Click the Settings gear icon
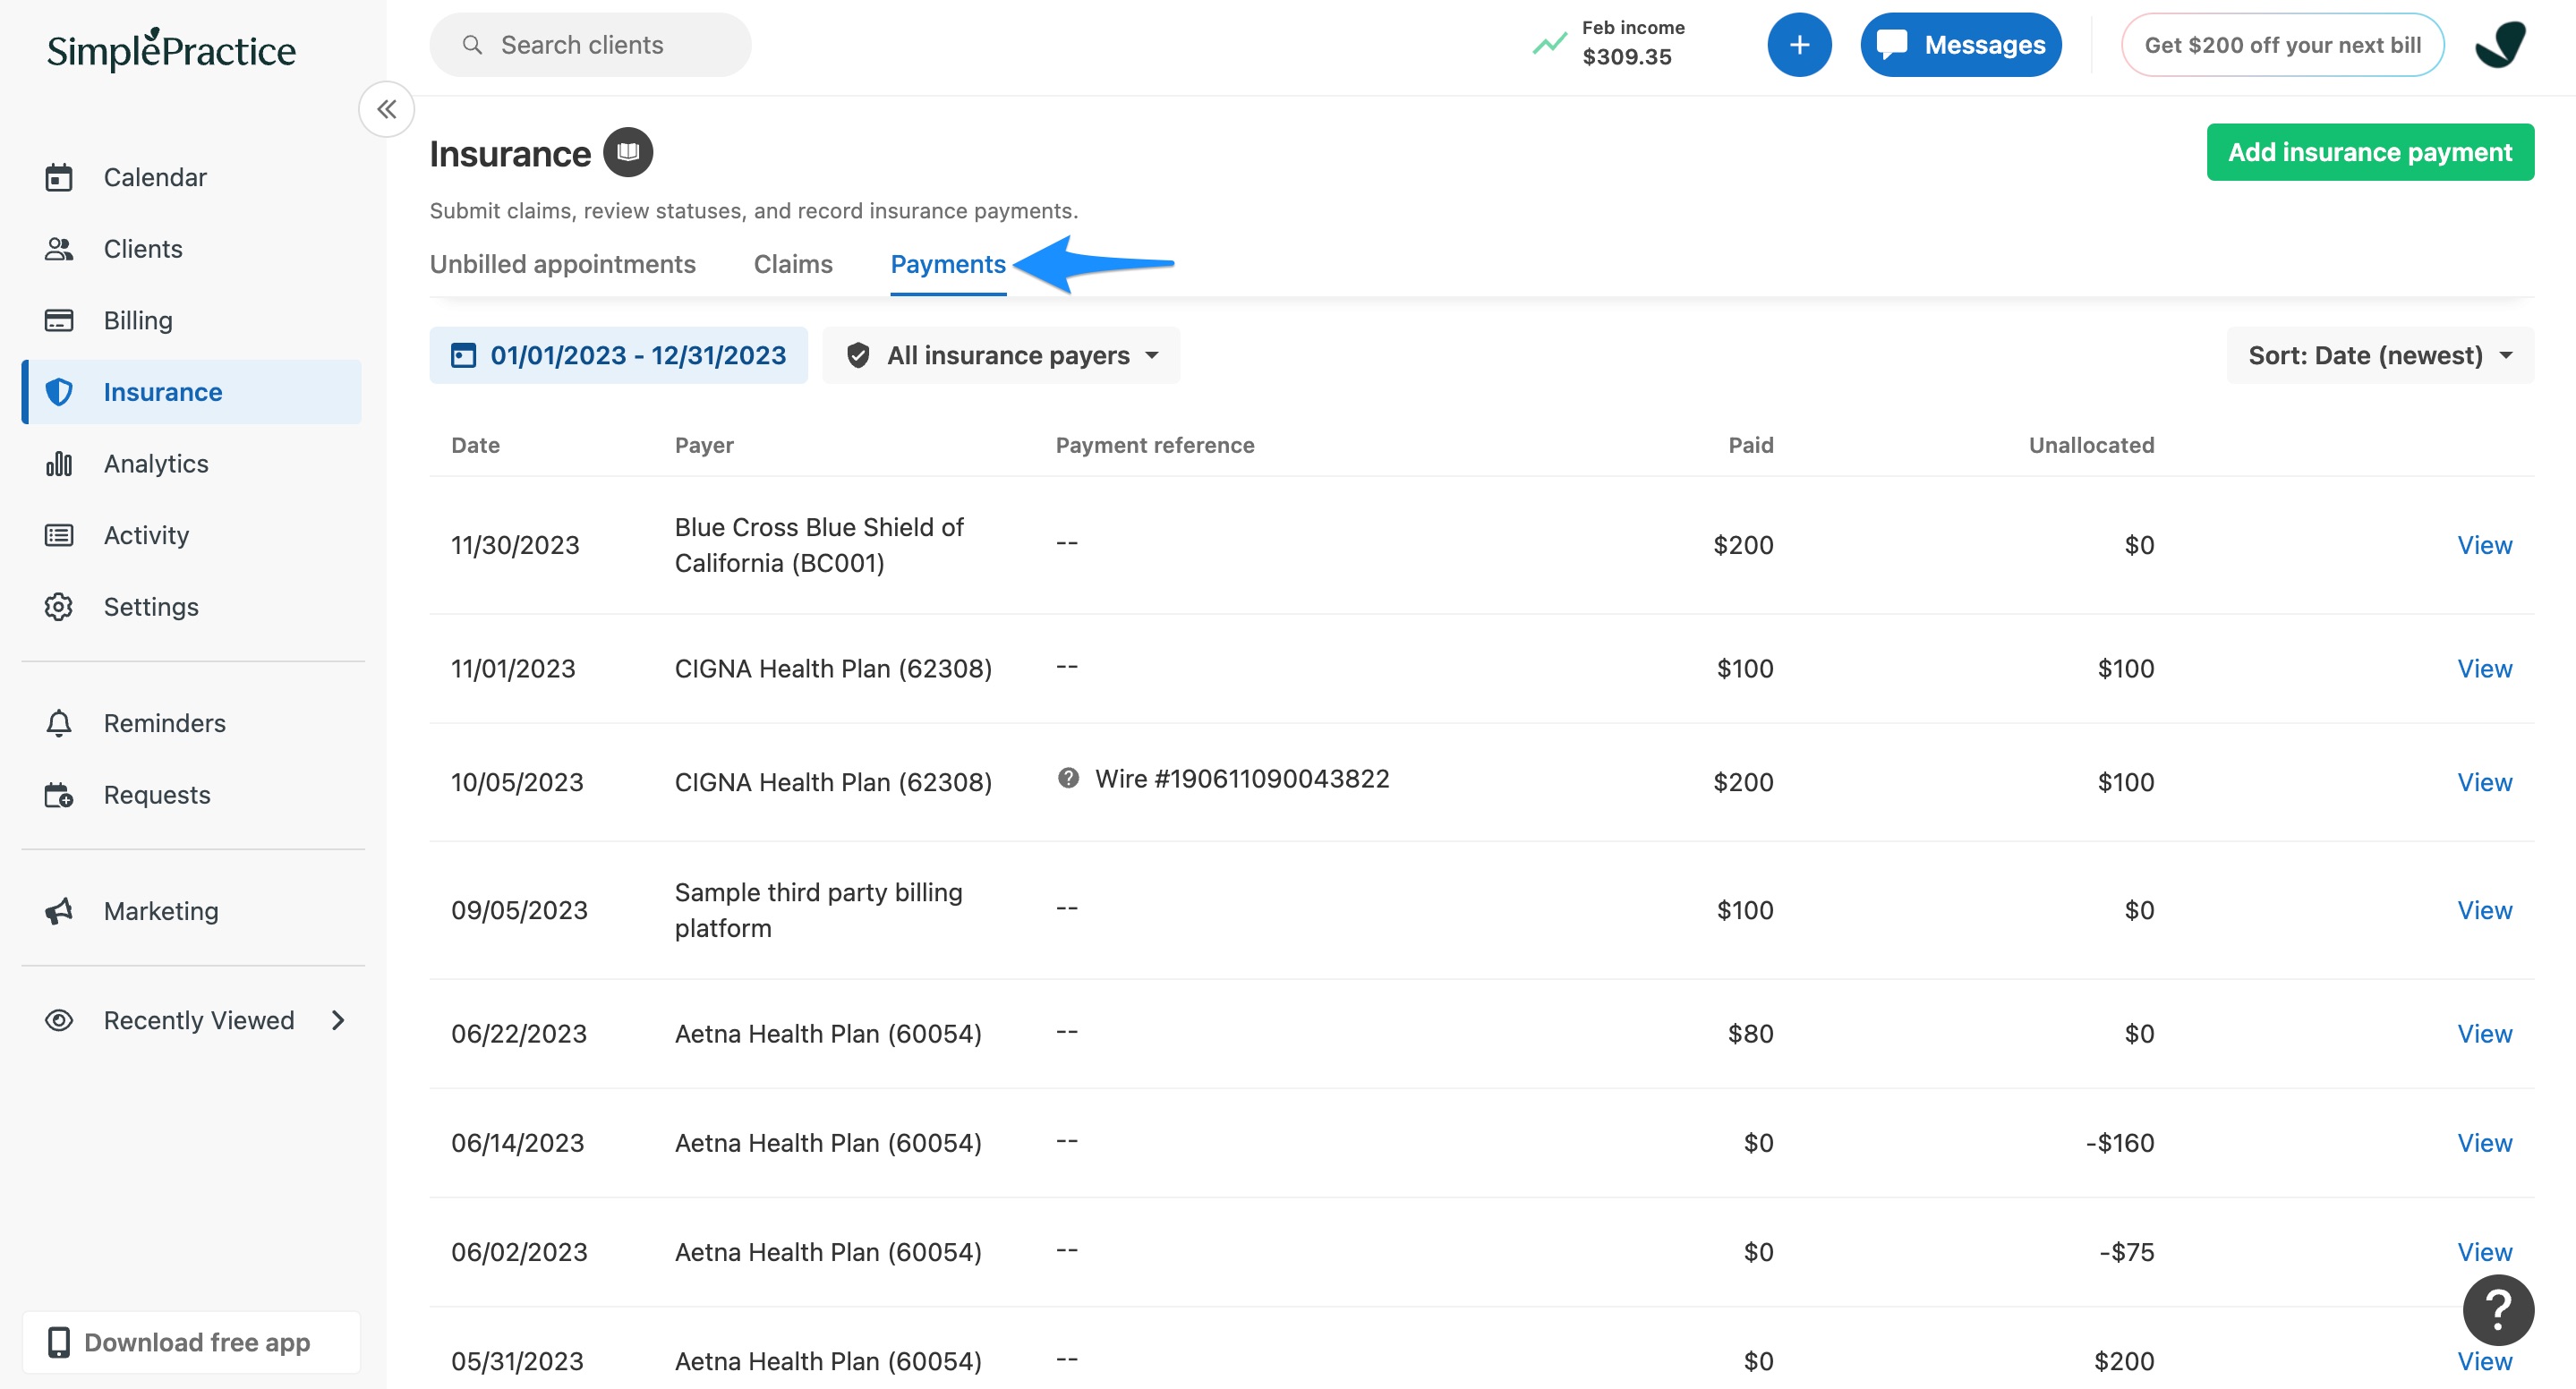The height and width of the screenshot is (1389, 2576). point(59,607)
